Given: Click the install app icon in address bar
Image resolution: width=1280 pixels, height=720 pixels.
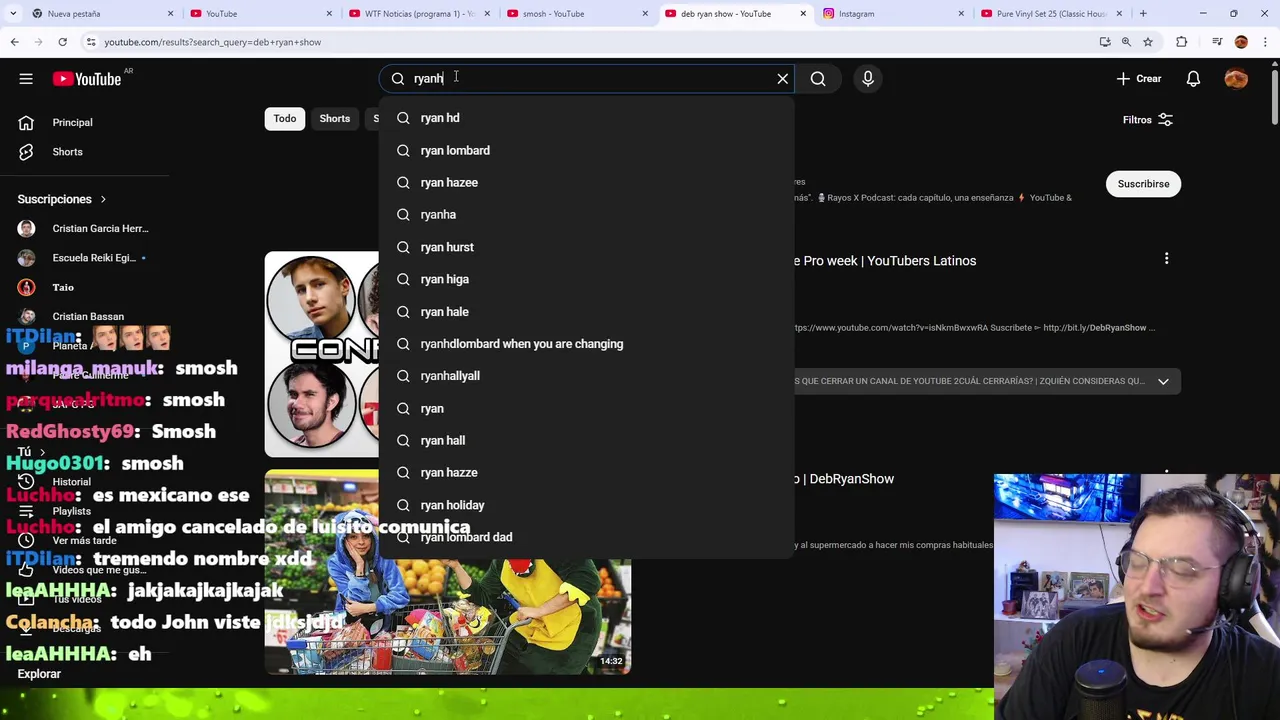Looking at the screenshot, I should tap(1105, 42).
